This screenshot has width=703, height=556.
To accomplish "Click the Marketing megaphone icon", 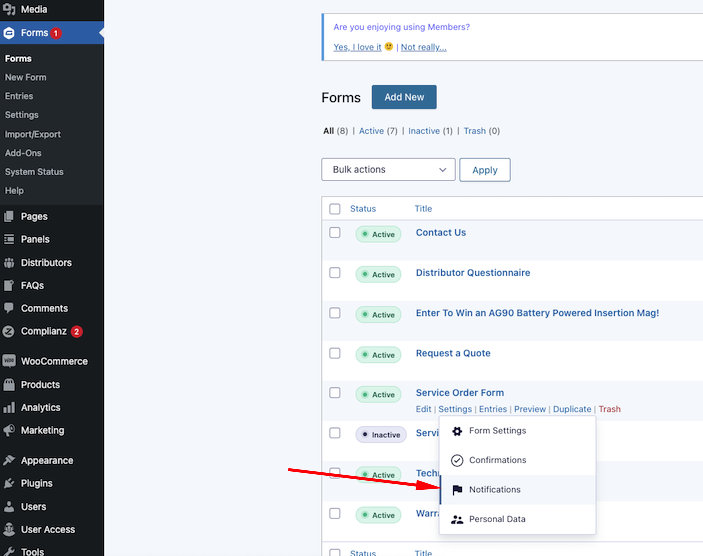I will coord(9,430).
